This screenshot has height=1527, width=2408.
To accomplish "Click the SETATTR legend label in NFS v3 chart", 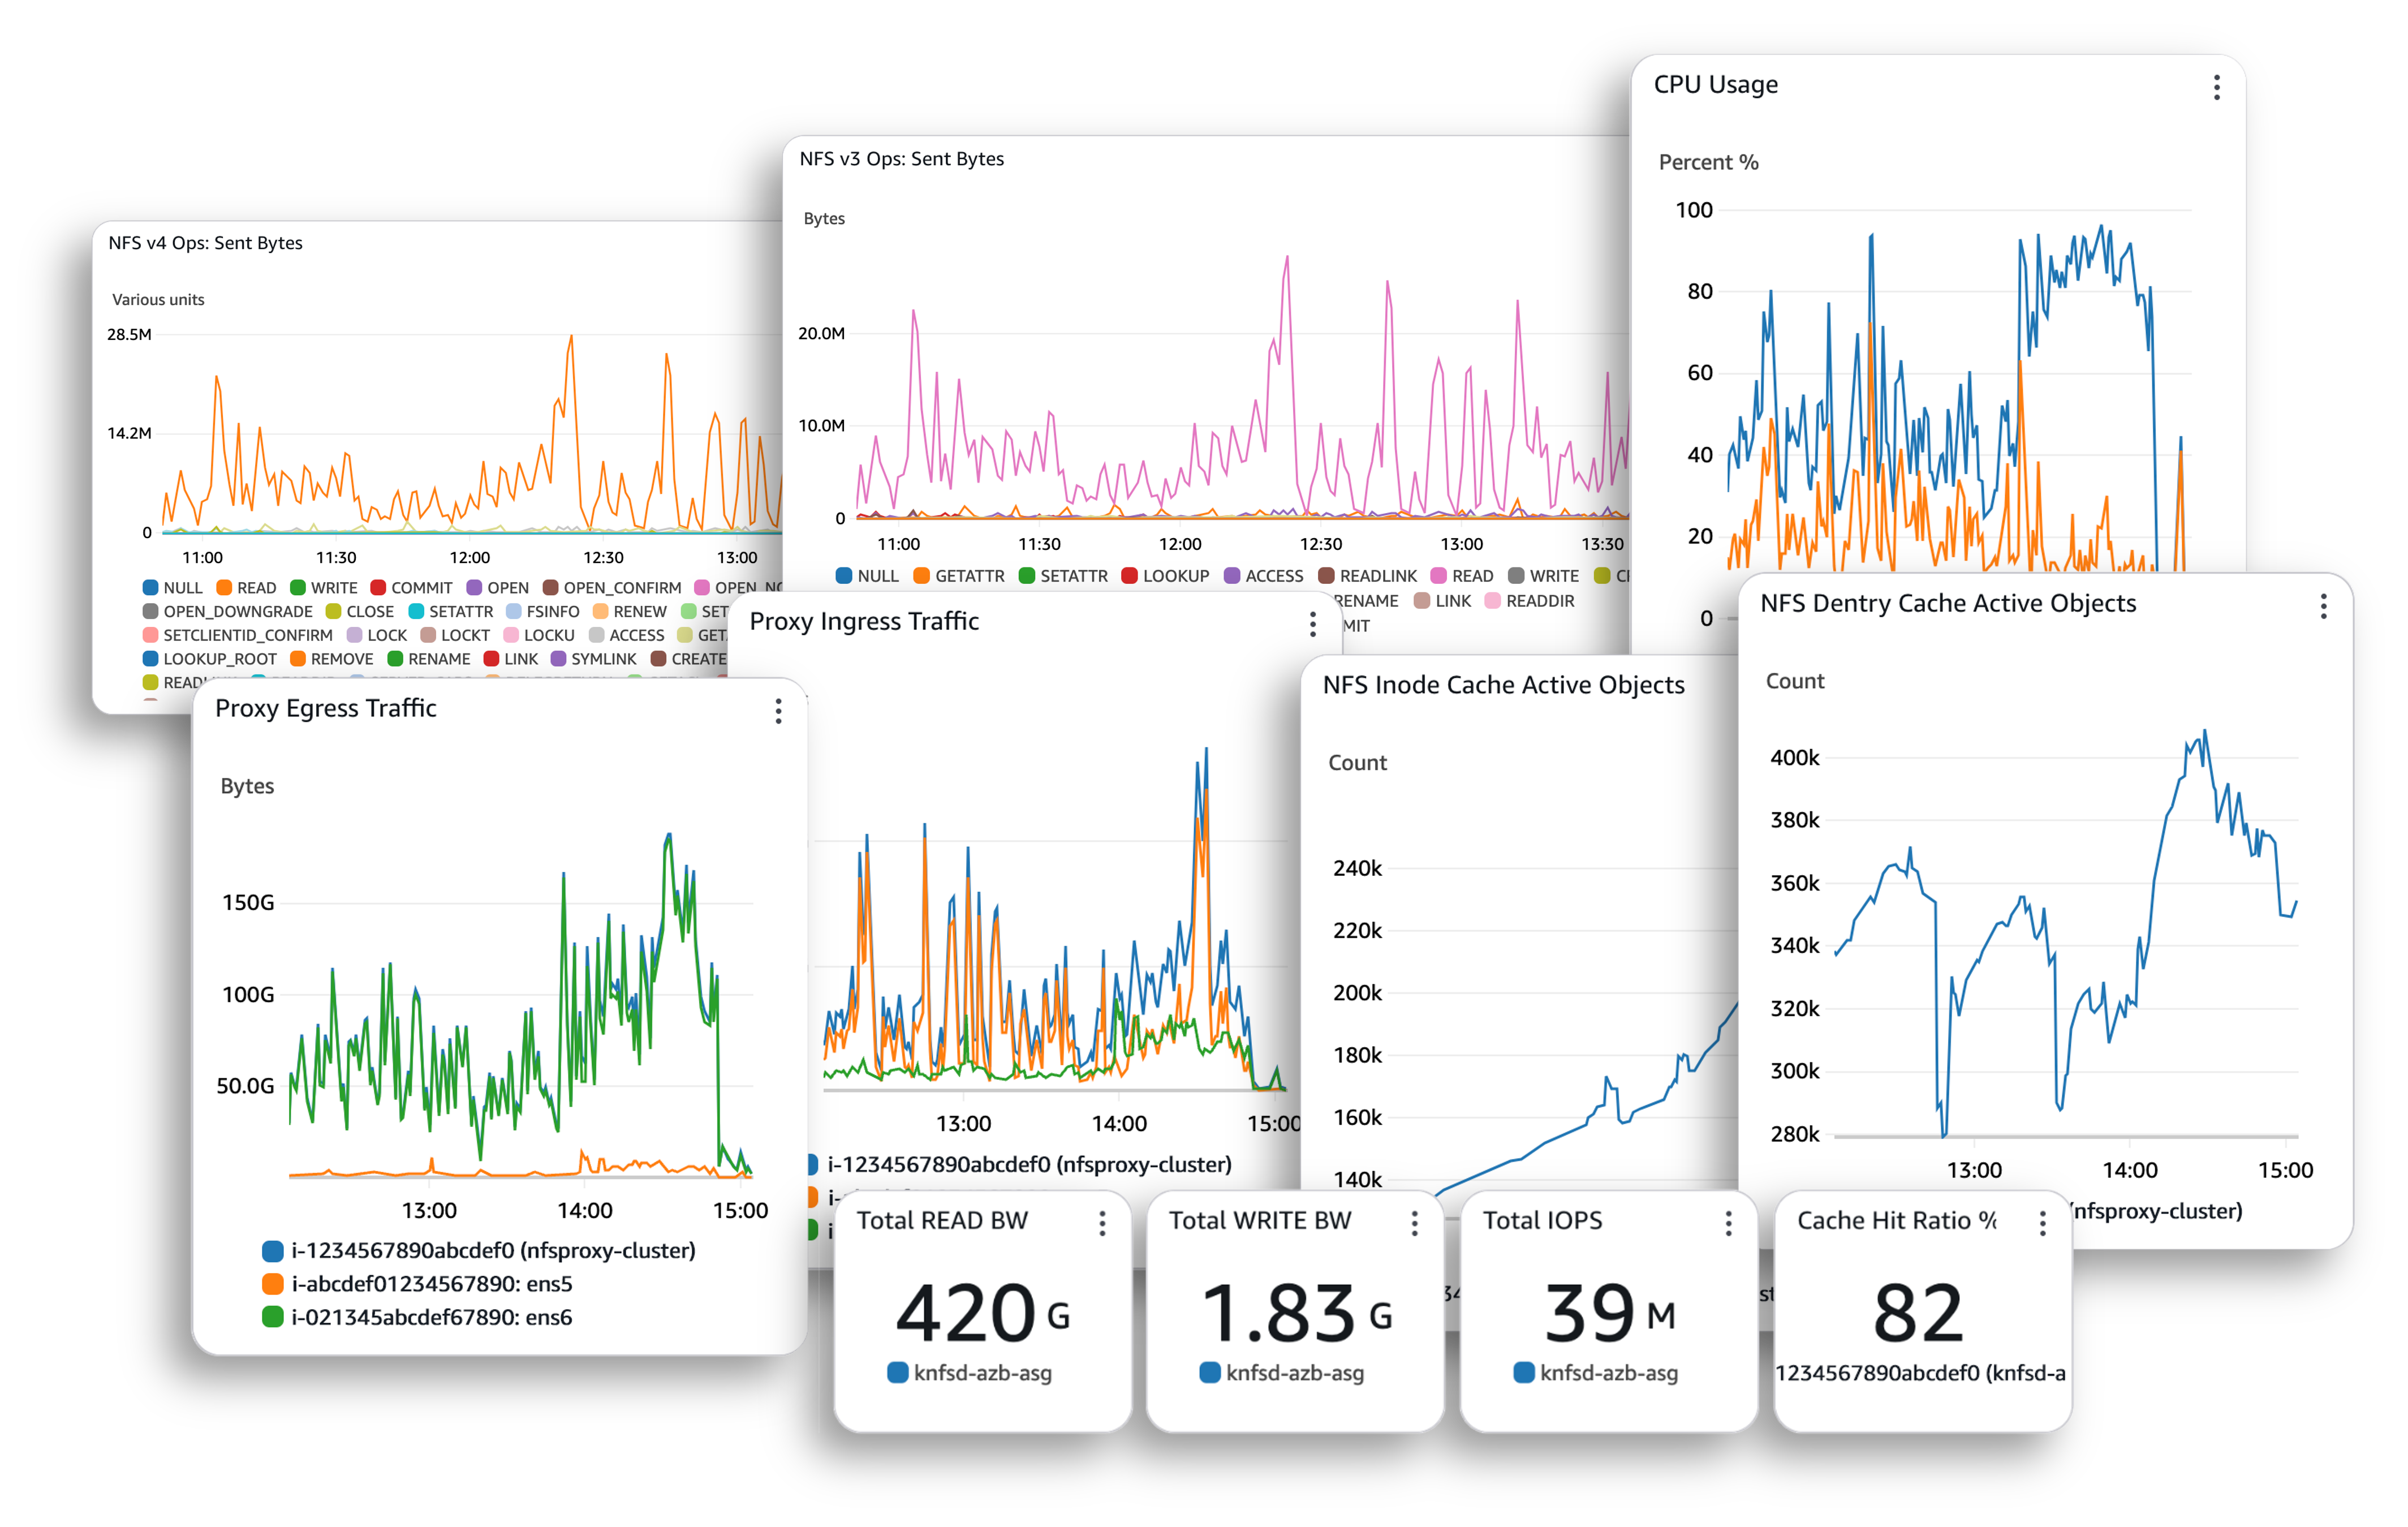I will 1074,577.
